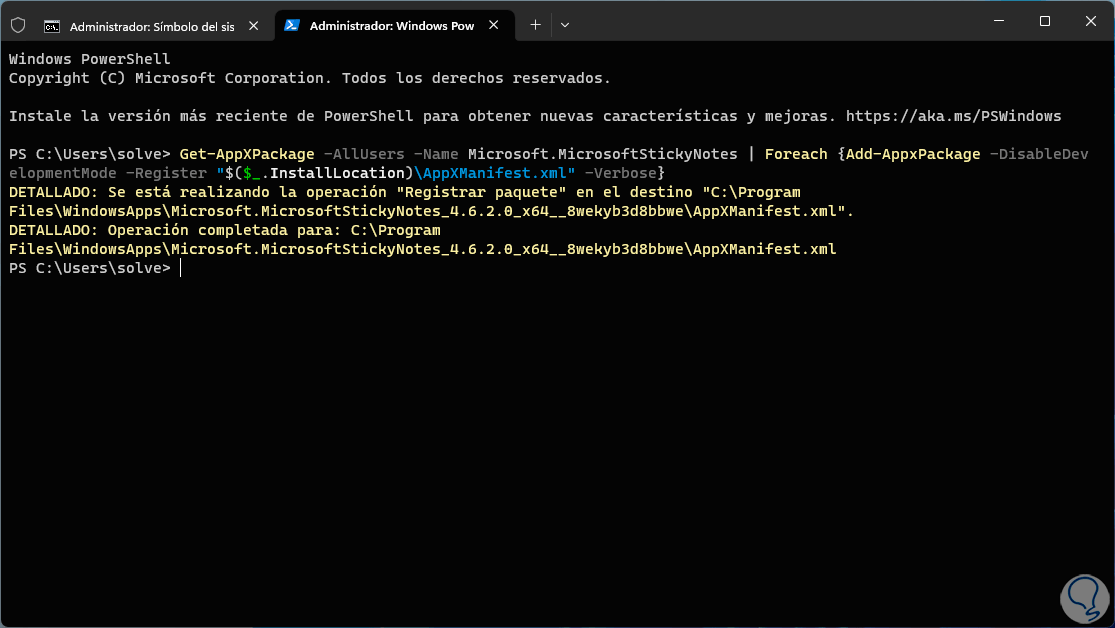Image resolution: width=1115 pixels, height=628 pixels.
Task: Click the Get-AppXPackage command text
Action: [247, 154]
